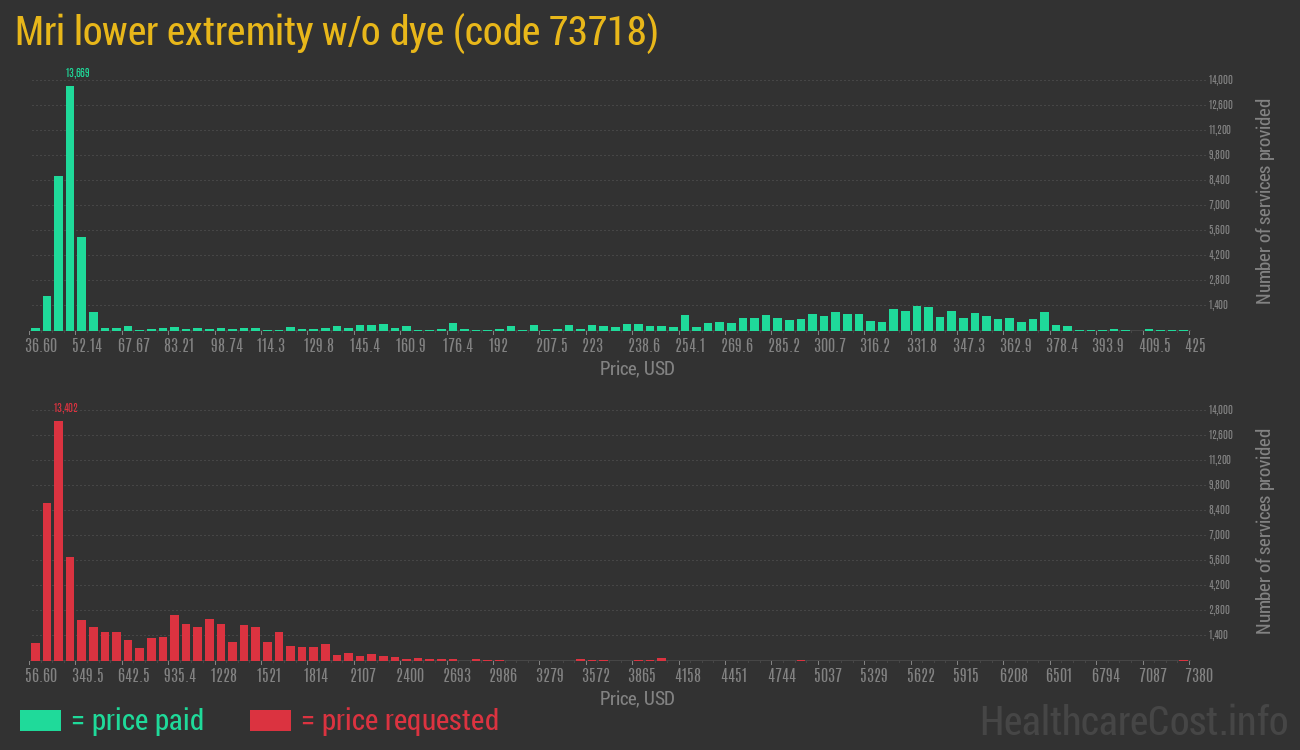Click "Price, USD" axis title under red chart
Screen dimensions: 1300x750
(637, 698)
